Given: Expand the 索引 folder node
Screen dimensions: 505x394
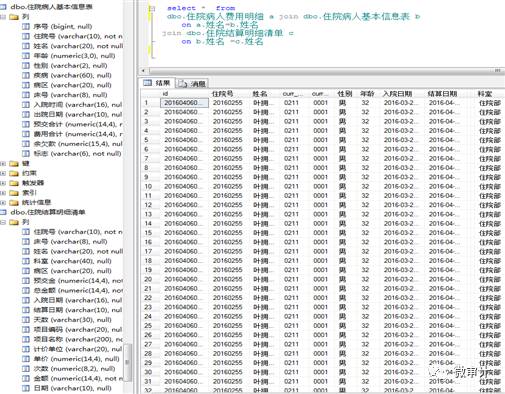Looking at the screenshot, I should point(3,193).
